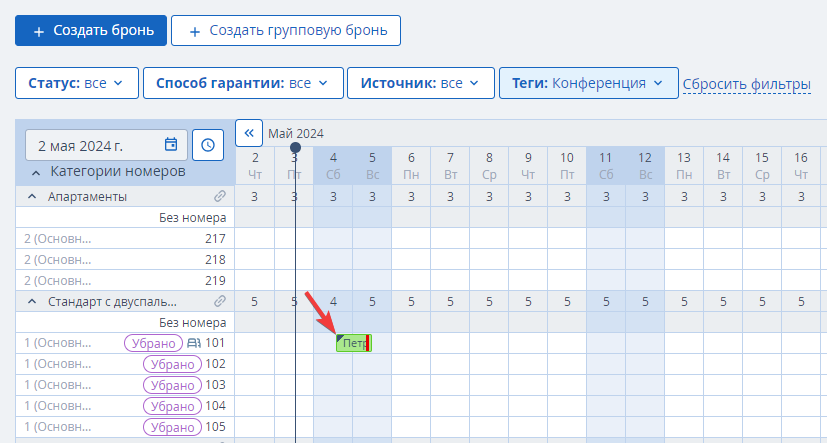
Task: Open the Петр booking in room 101
Action: point(354,343)
